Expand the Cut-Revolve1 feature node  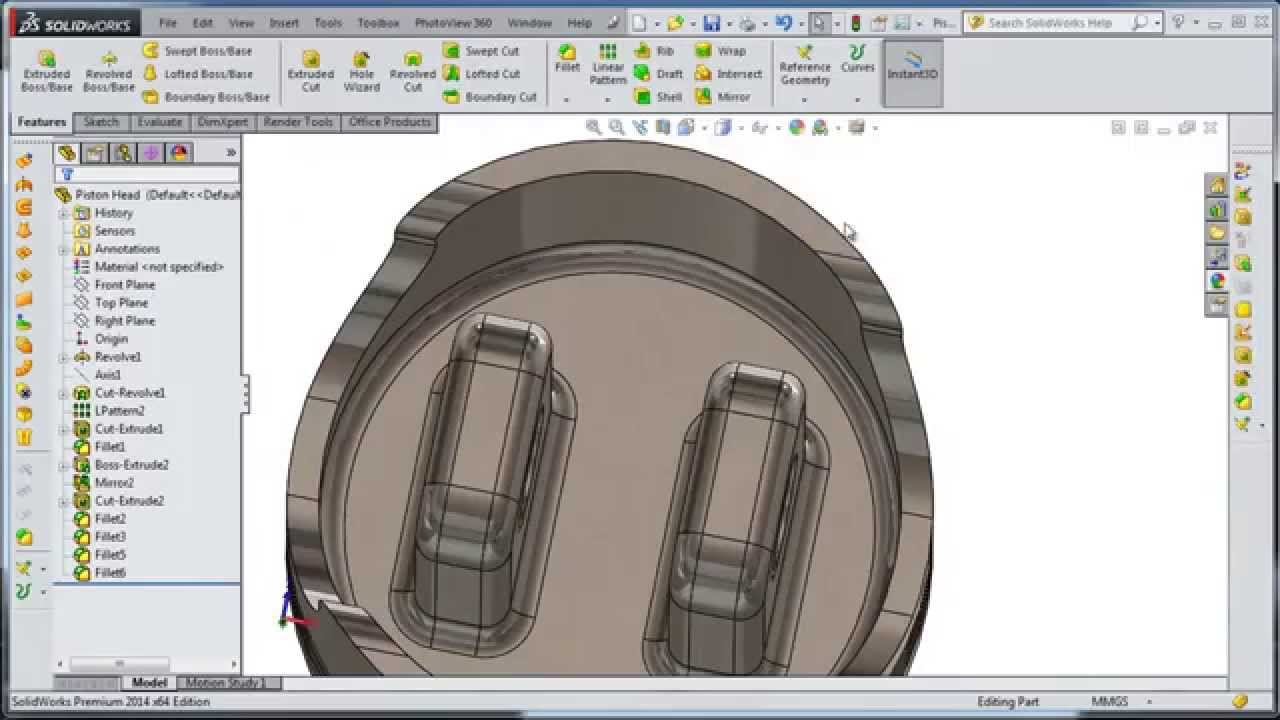63,393
